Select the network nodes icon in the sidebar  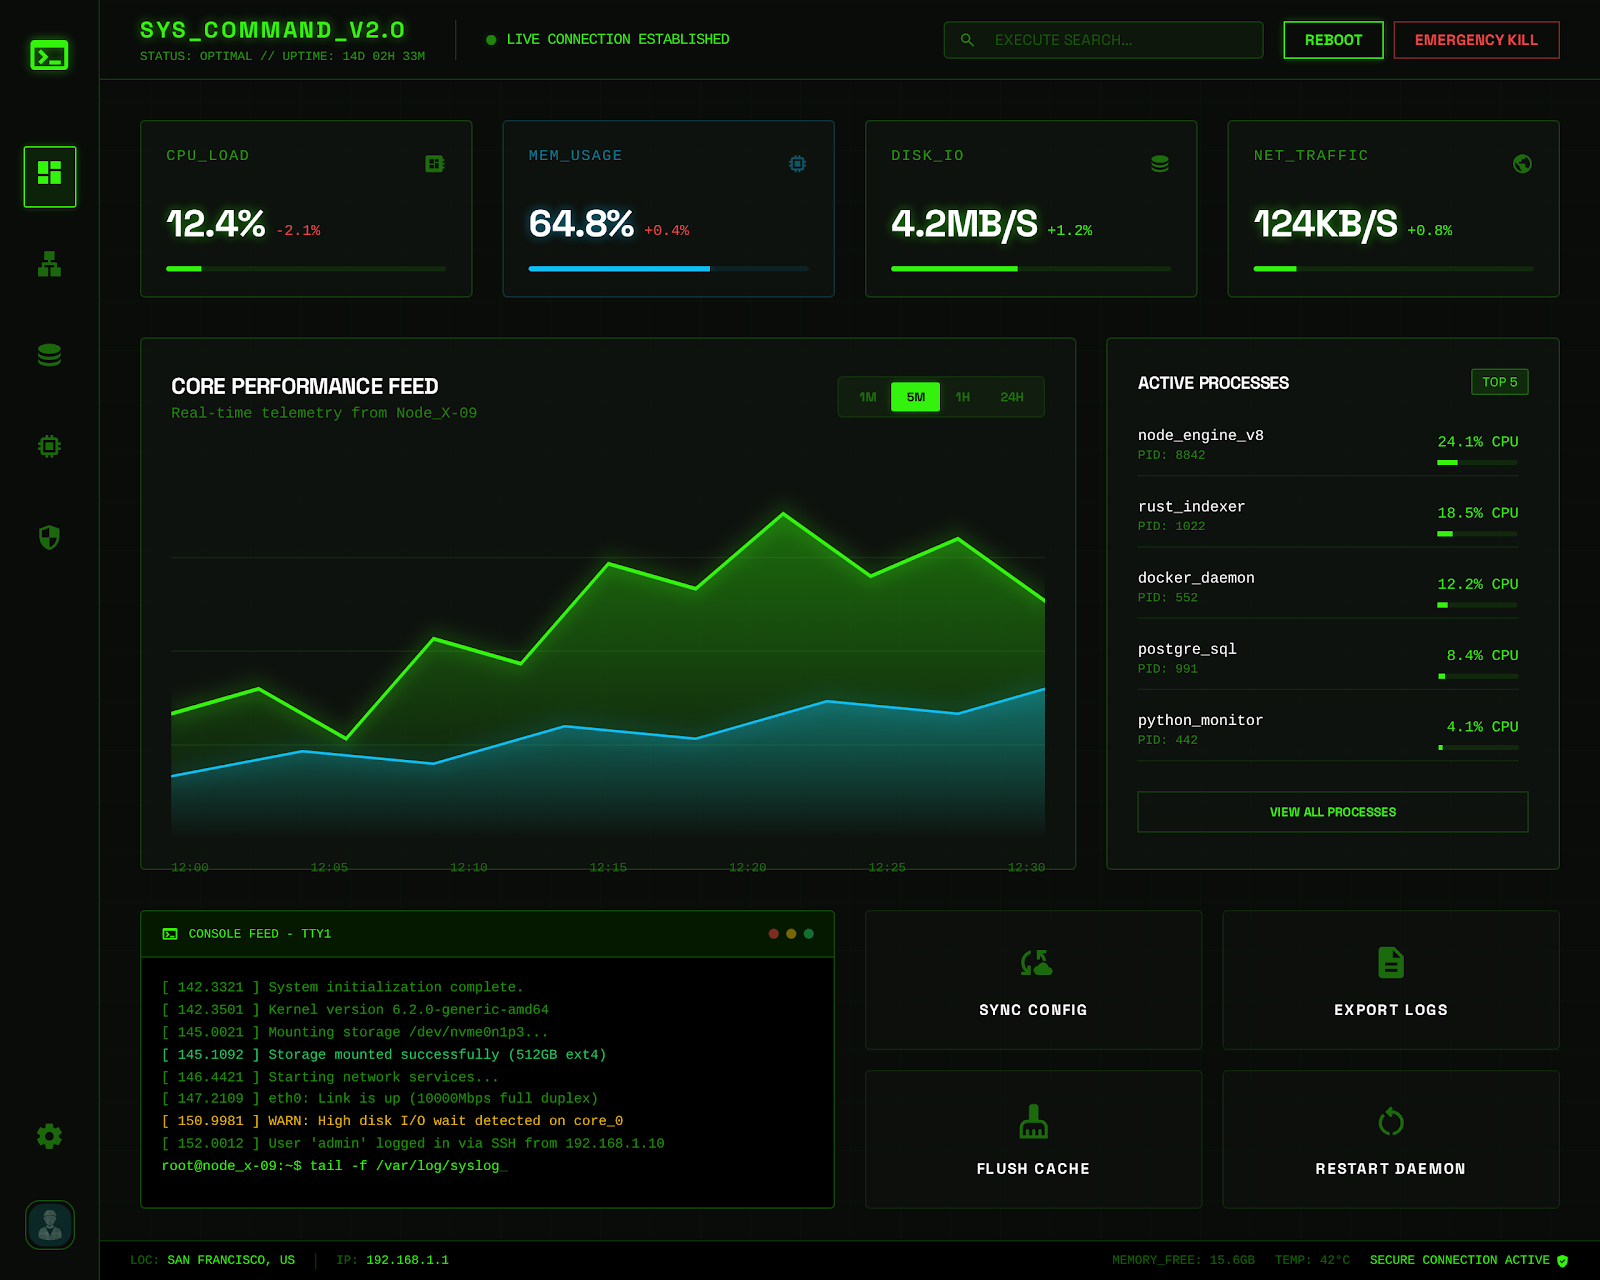(49, 266)
